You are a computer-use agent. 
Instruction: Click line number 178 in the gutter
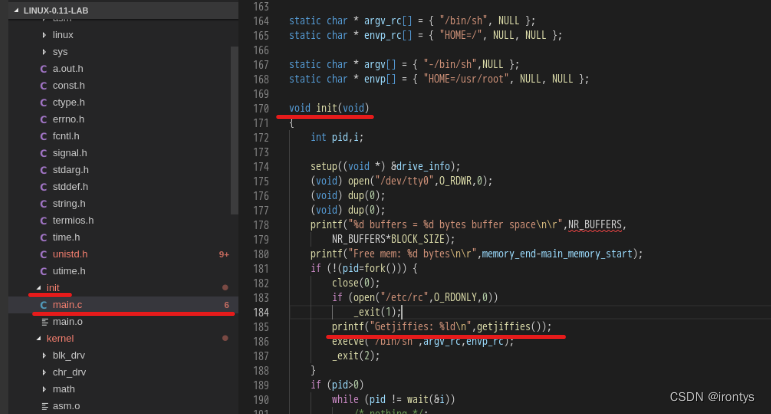(x=261, y=225)
